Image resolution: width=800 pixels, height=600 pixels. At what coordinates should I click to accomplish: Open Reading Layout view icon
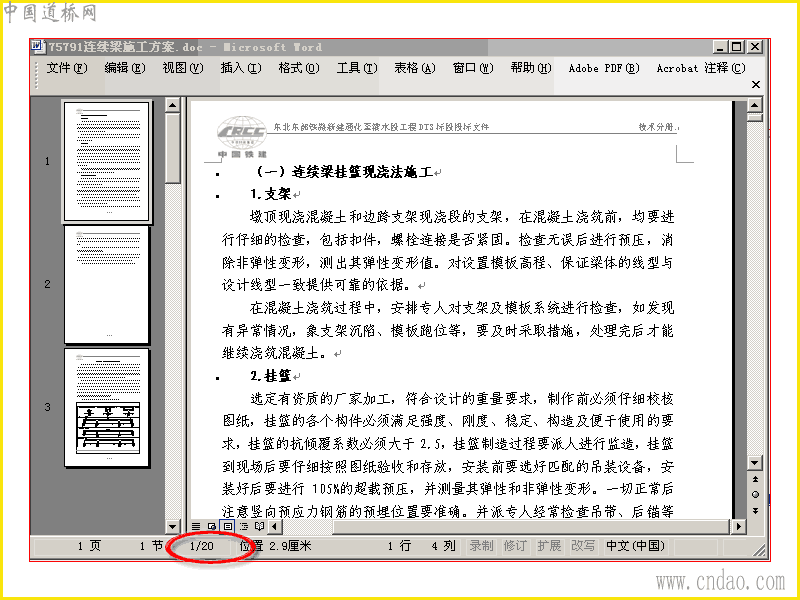(x=259, y=526)
